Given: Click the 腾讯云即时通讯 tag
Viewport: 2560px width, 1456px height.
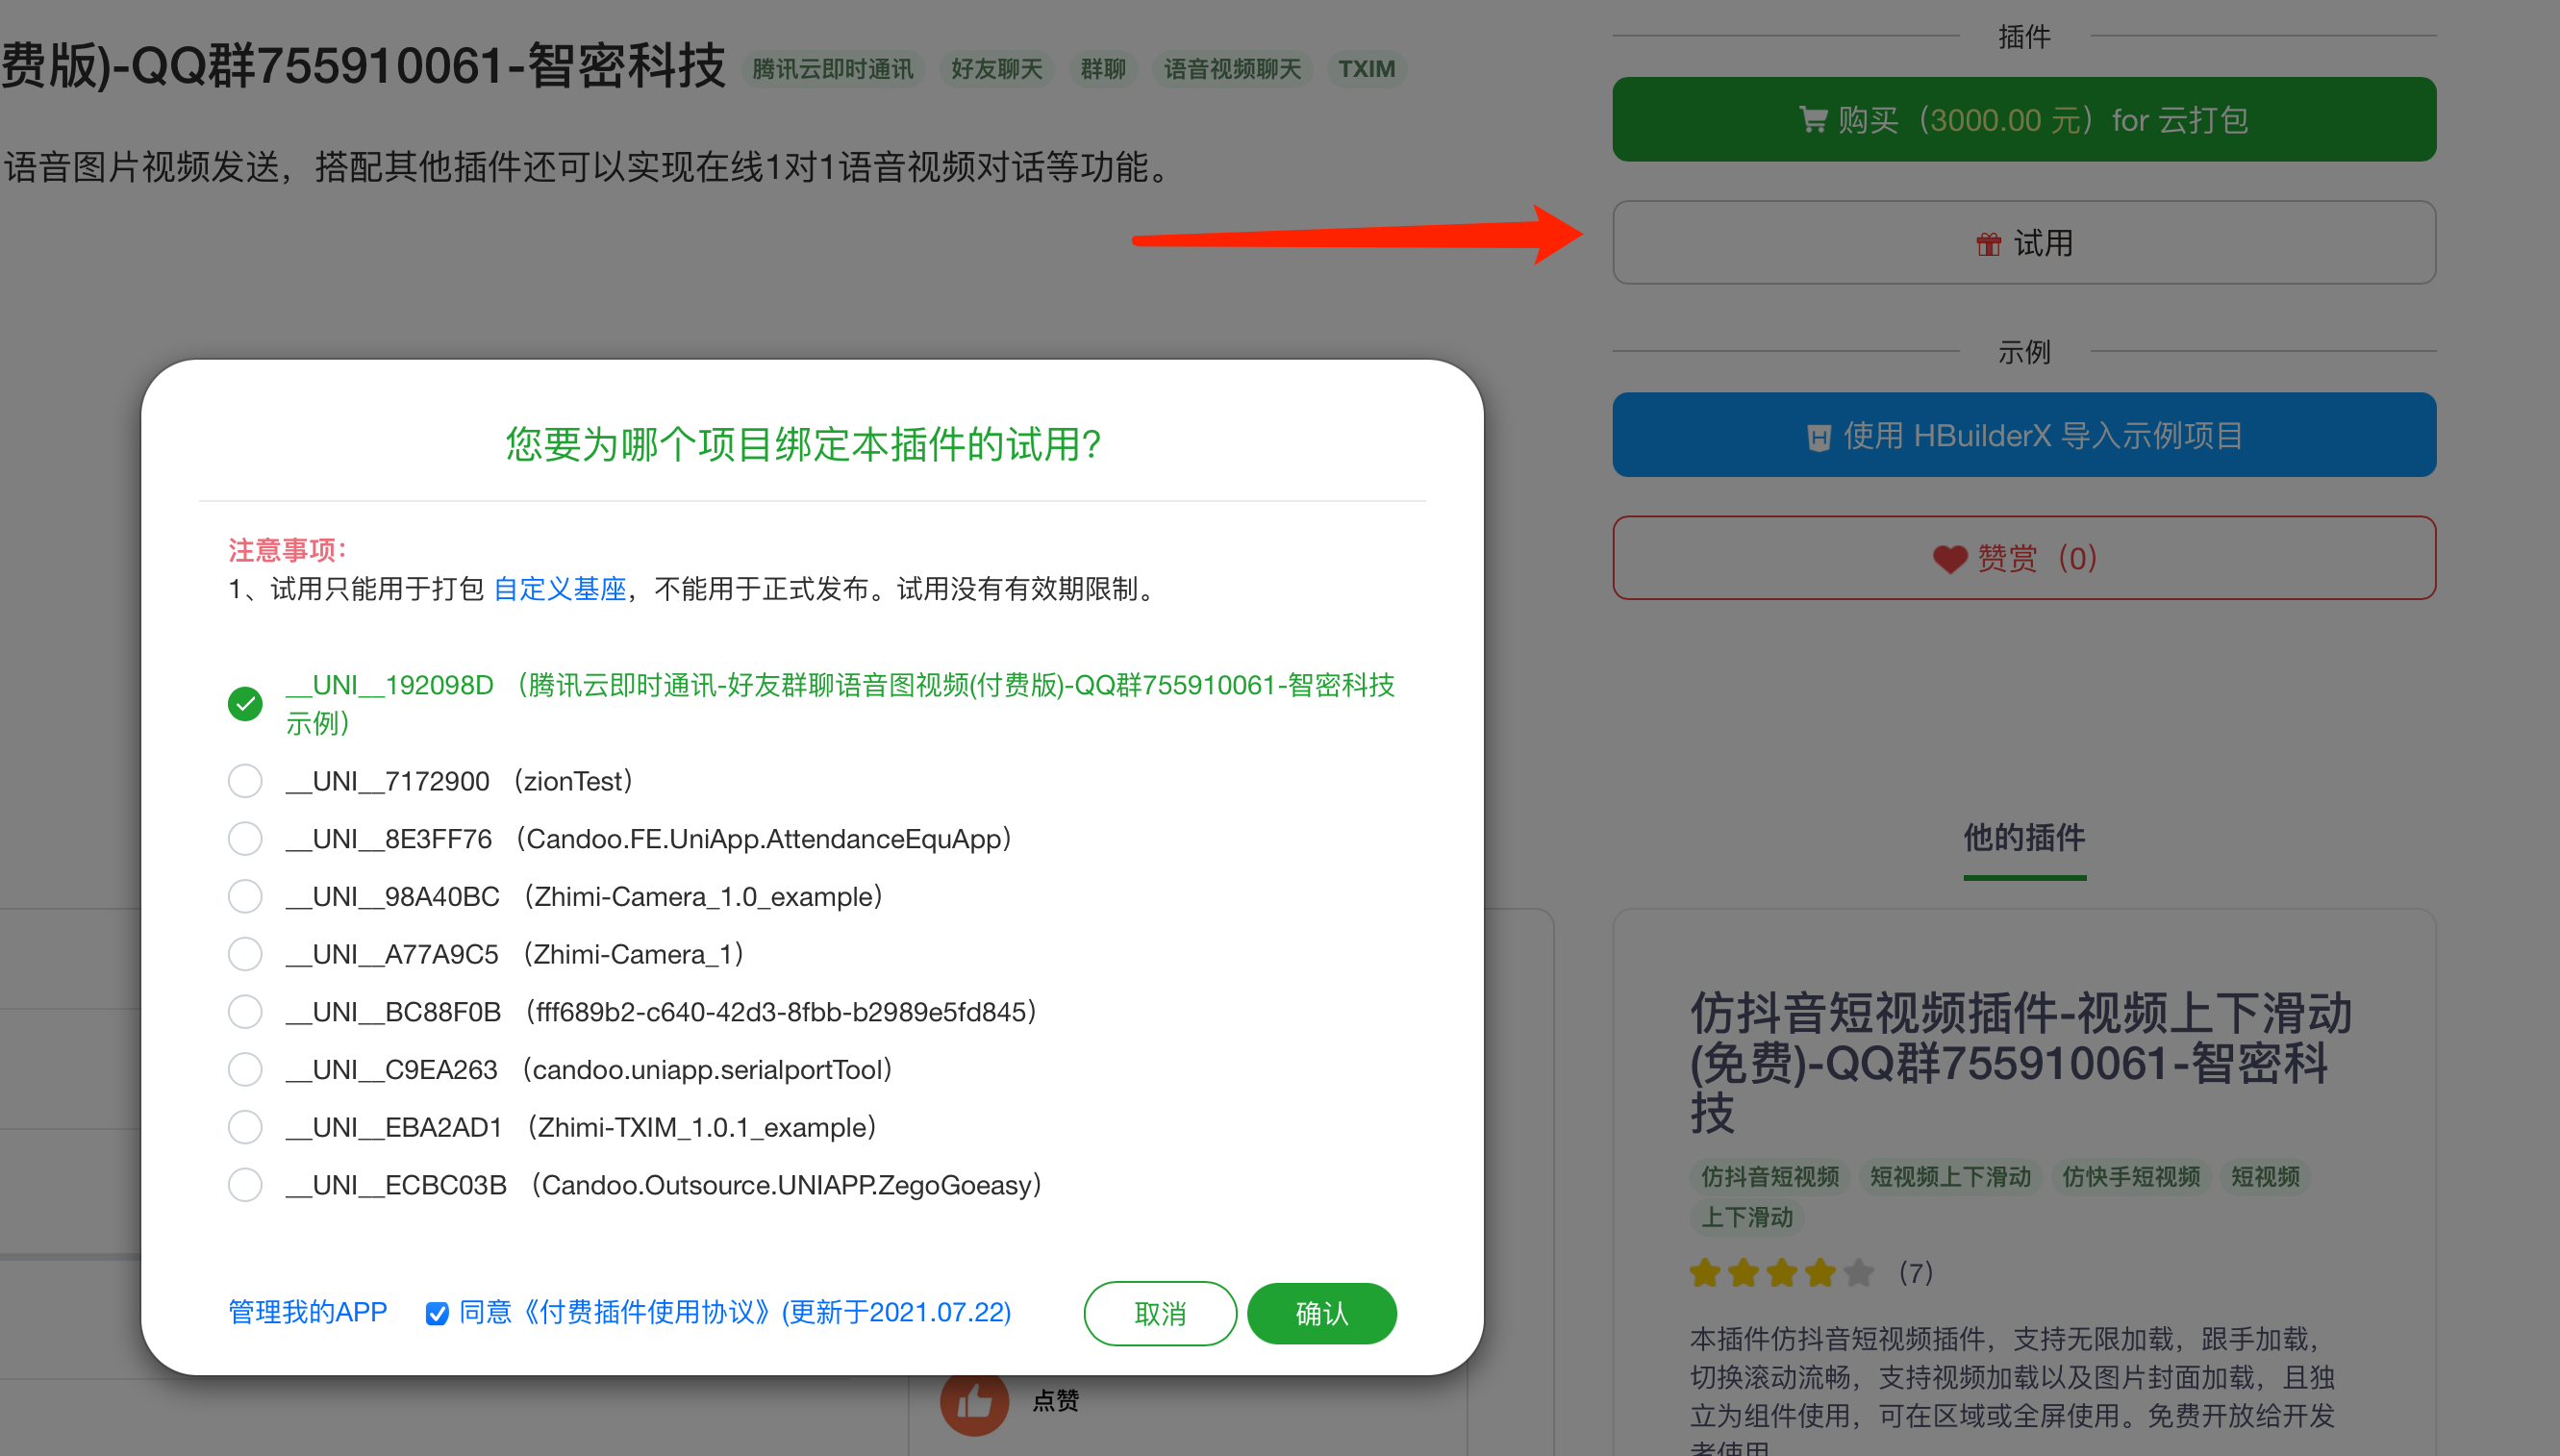Looking at the screenshot, I should [832, 69].
